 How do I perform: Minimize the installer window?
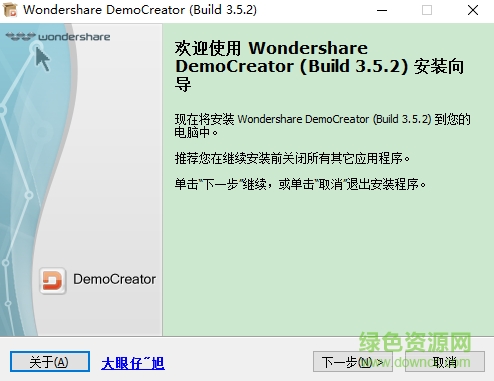click(382, 10)
